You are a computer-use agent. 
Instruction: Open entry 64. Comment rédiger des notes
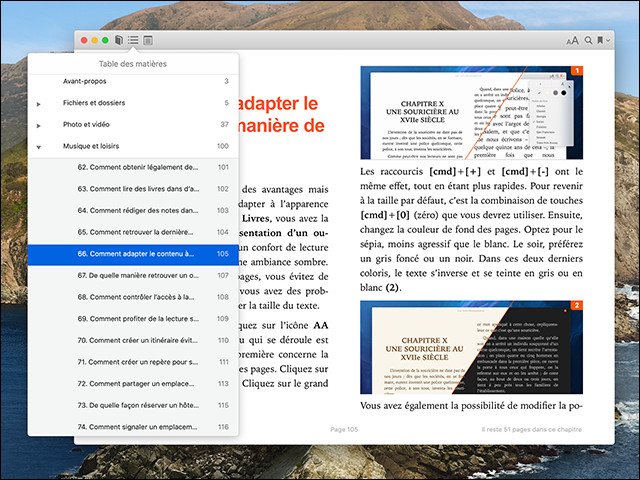[x=133, y=211]
